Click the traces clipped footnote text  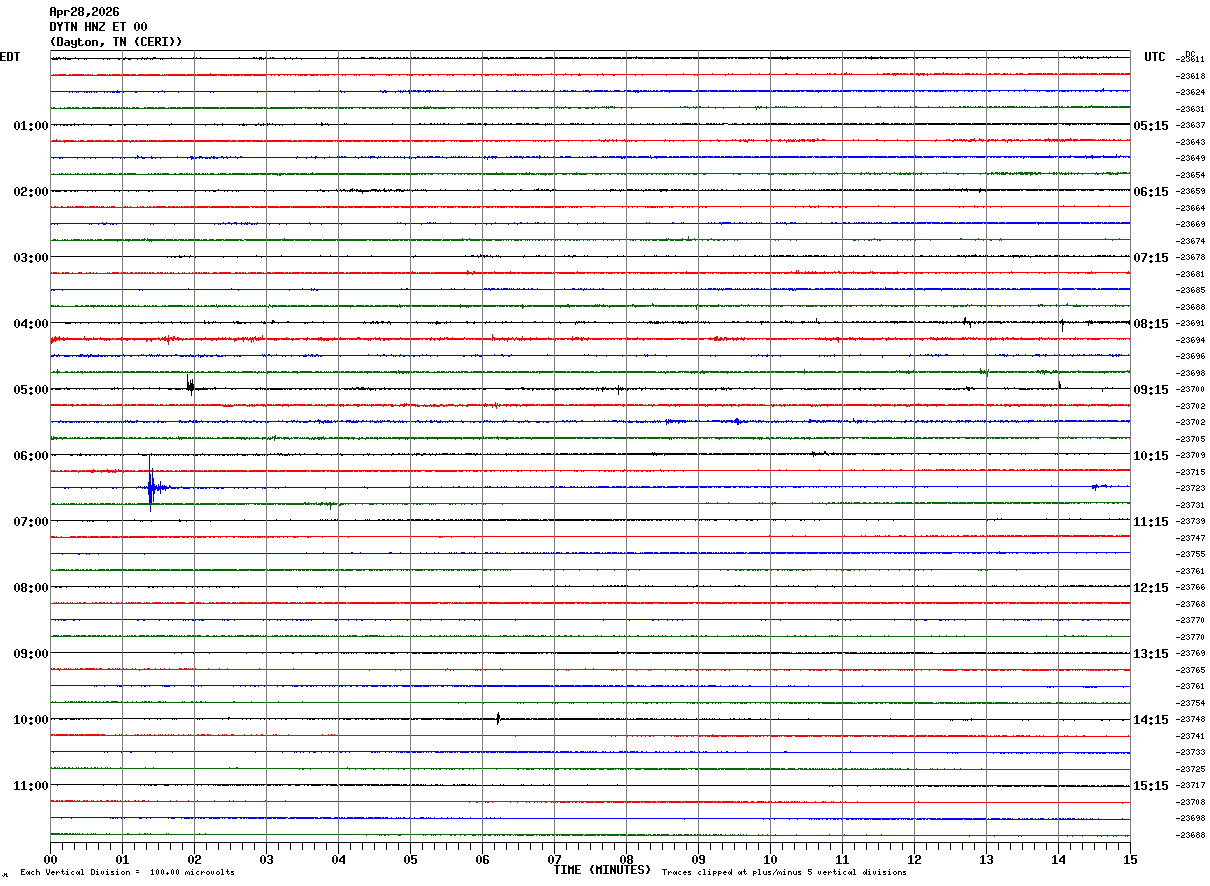(784, 872)
